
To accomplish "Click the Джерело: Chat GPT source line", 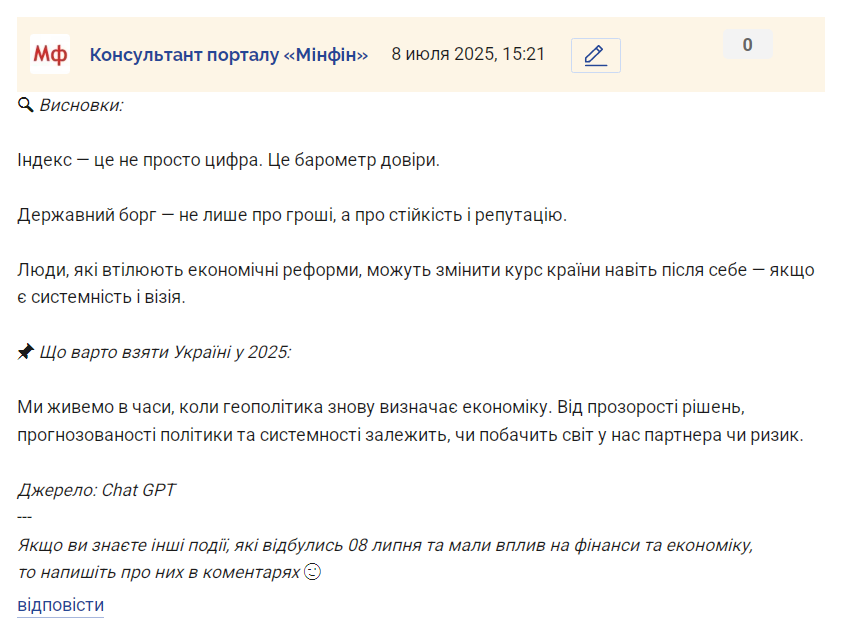I will point(96,490).
